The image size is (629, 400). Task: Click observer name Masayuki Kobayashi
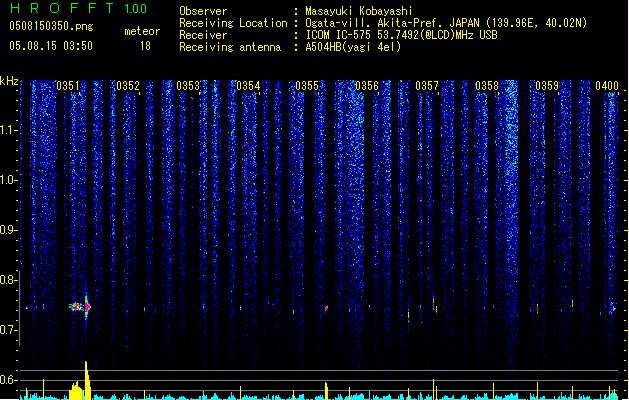[x=359, y=11]
